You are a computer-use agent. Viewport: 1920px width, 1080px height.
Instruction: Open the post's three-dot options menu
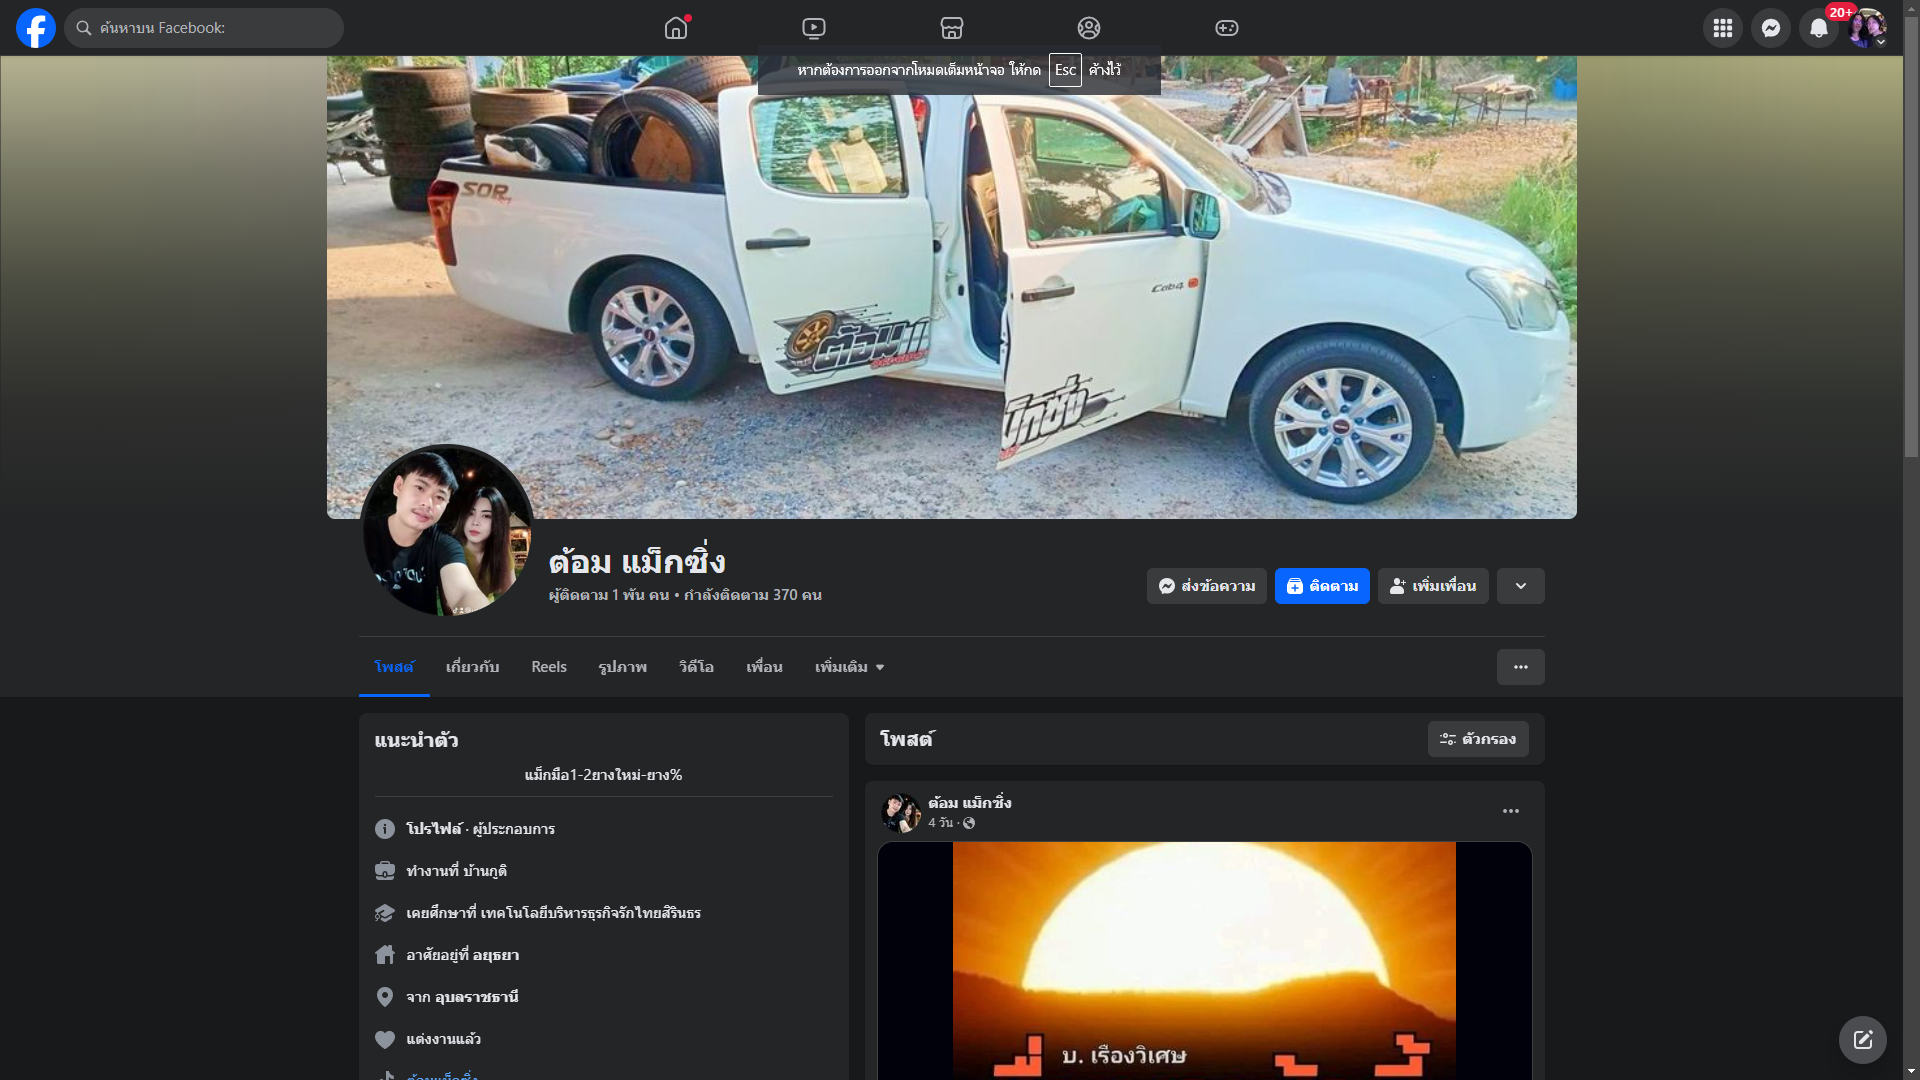1510,811
